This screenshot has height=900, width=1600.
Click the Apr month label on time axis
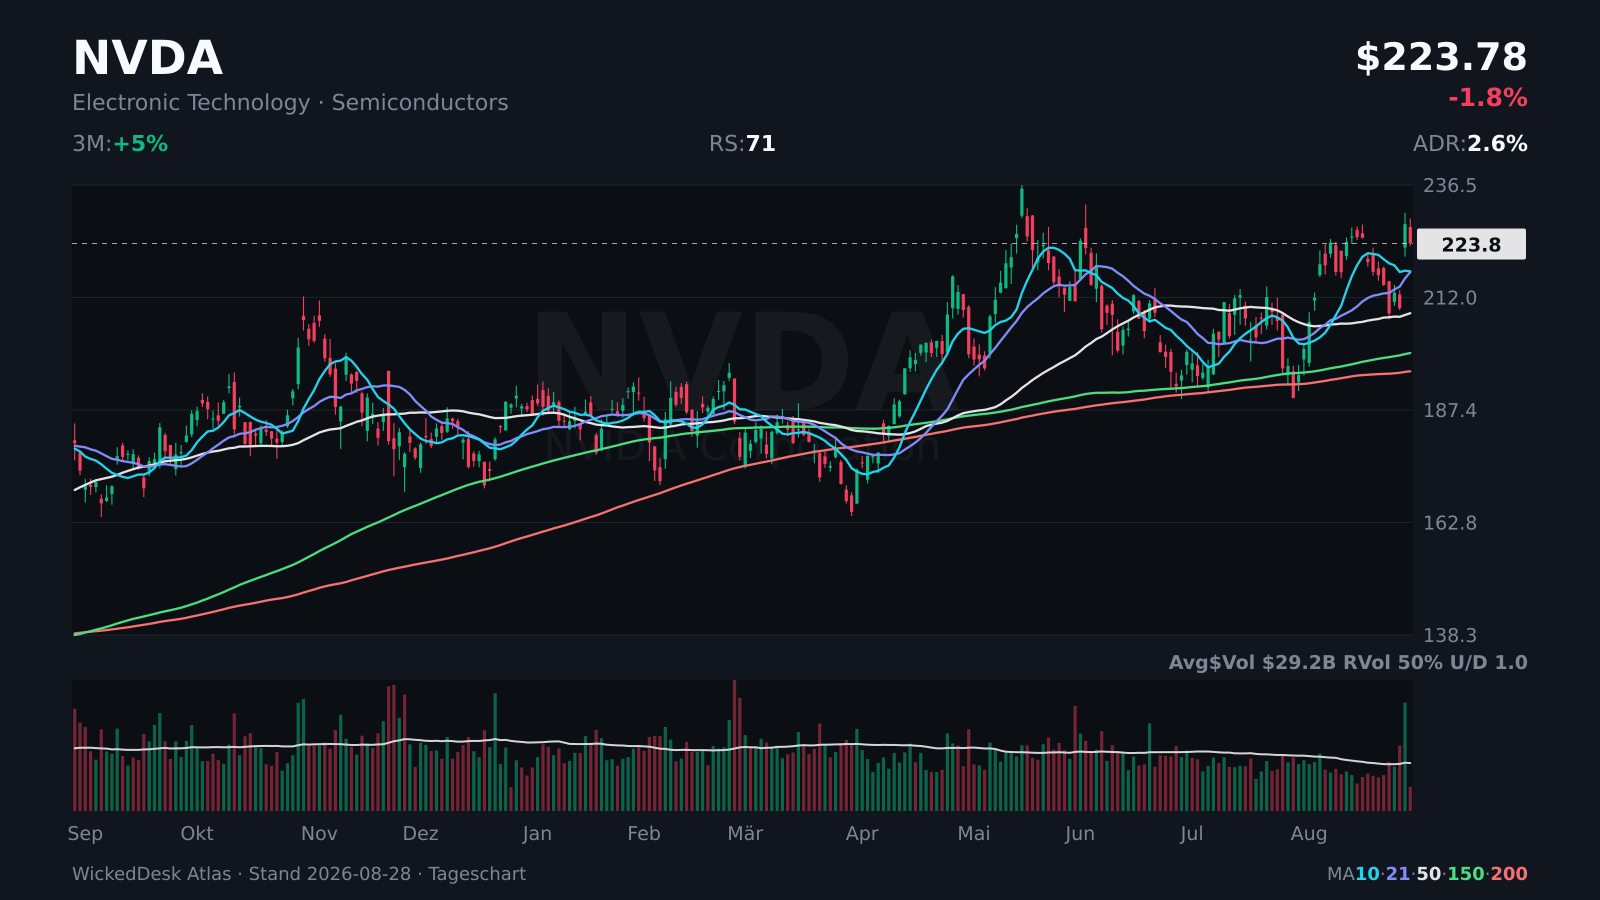[x=862, y=834]
